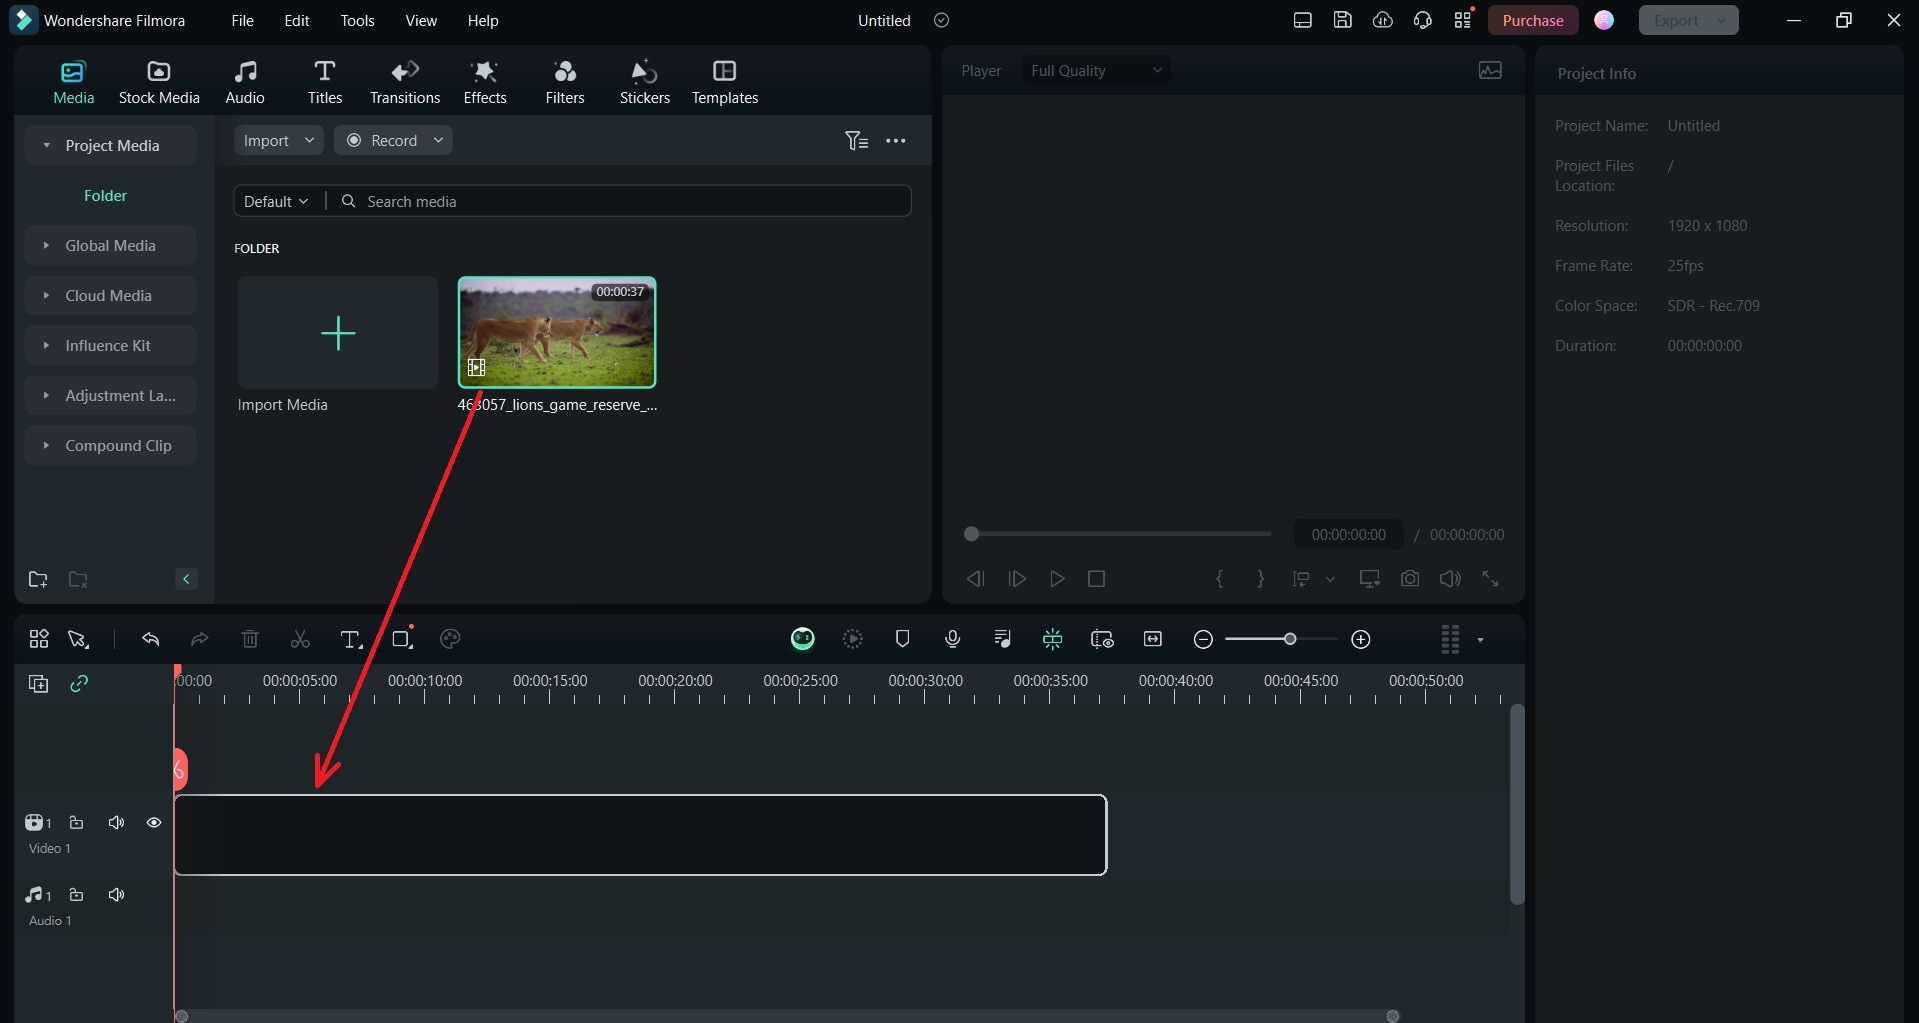Viewport: 1919px width, 1023px height.
Task: Open the Tools menu
Action: [x=357, y=20]
